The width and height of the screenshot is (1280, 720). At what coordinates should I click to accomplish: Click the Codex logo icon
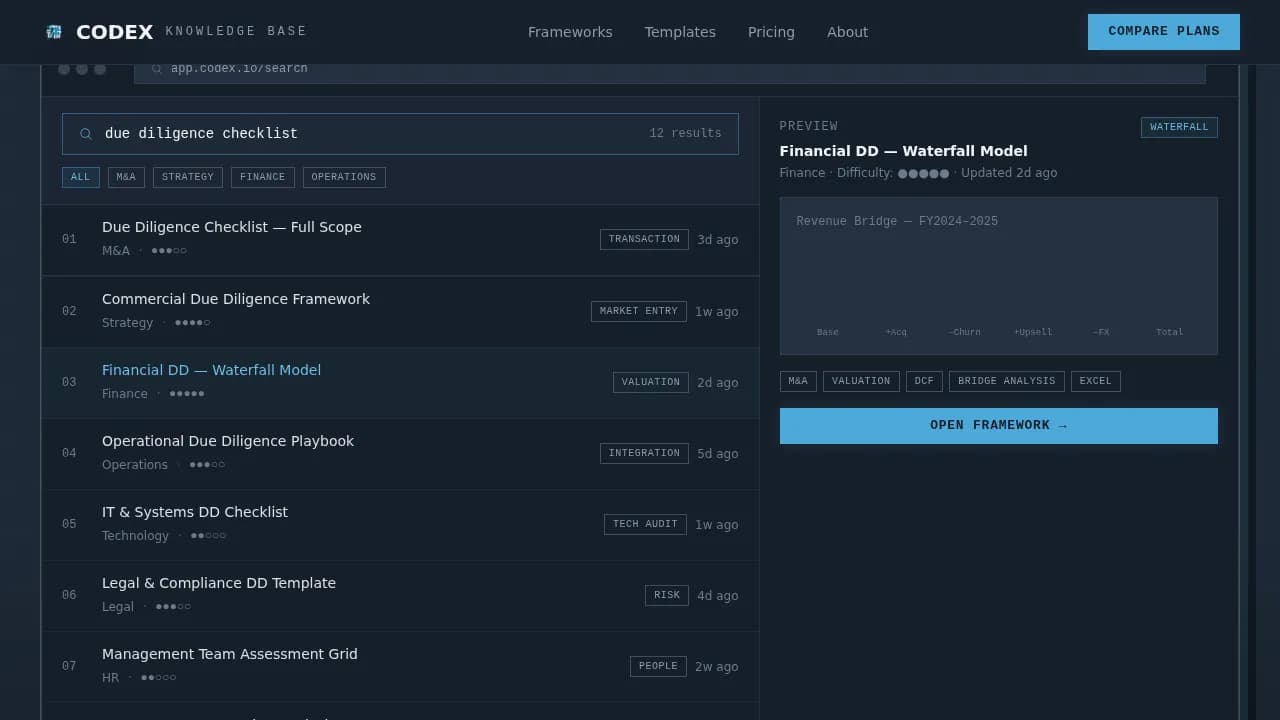[x=54, y=32]
